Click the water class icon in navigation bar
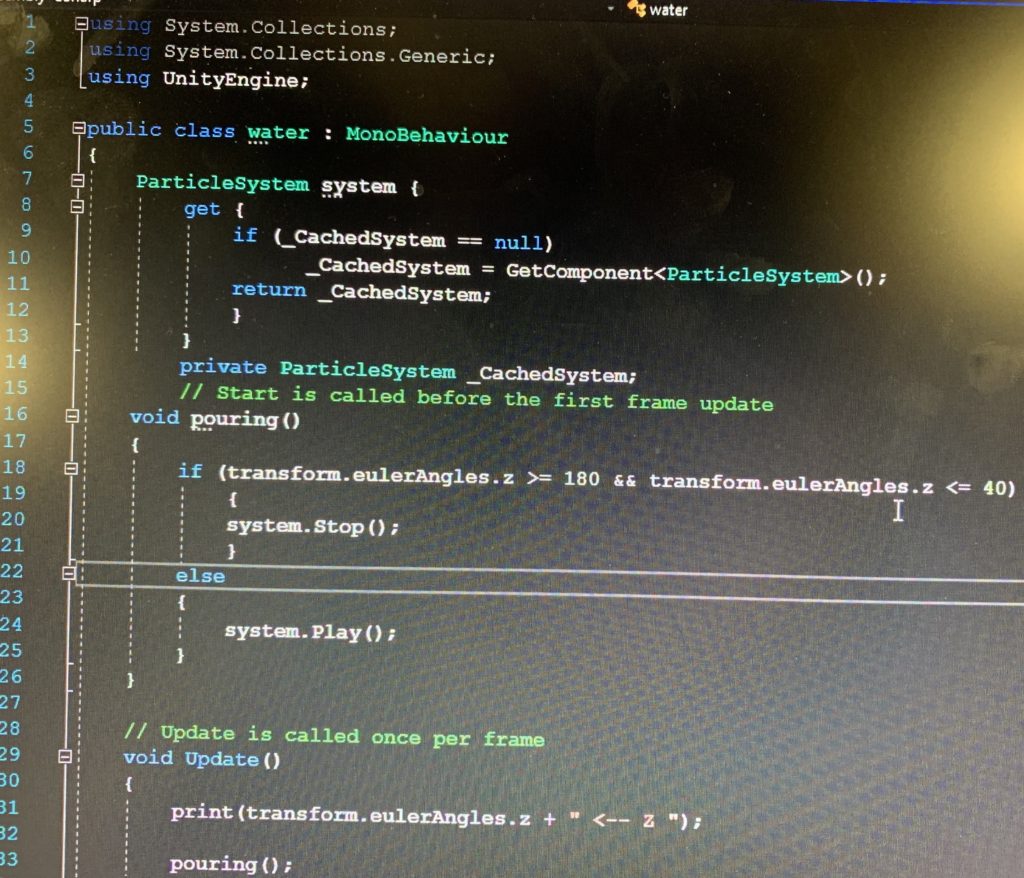 [x=636, y=8]
